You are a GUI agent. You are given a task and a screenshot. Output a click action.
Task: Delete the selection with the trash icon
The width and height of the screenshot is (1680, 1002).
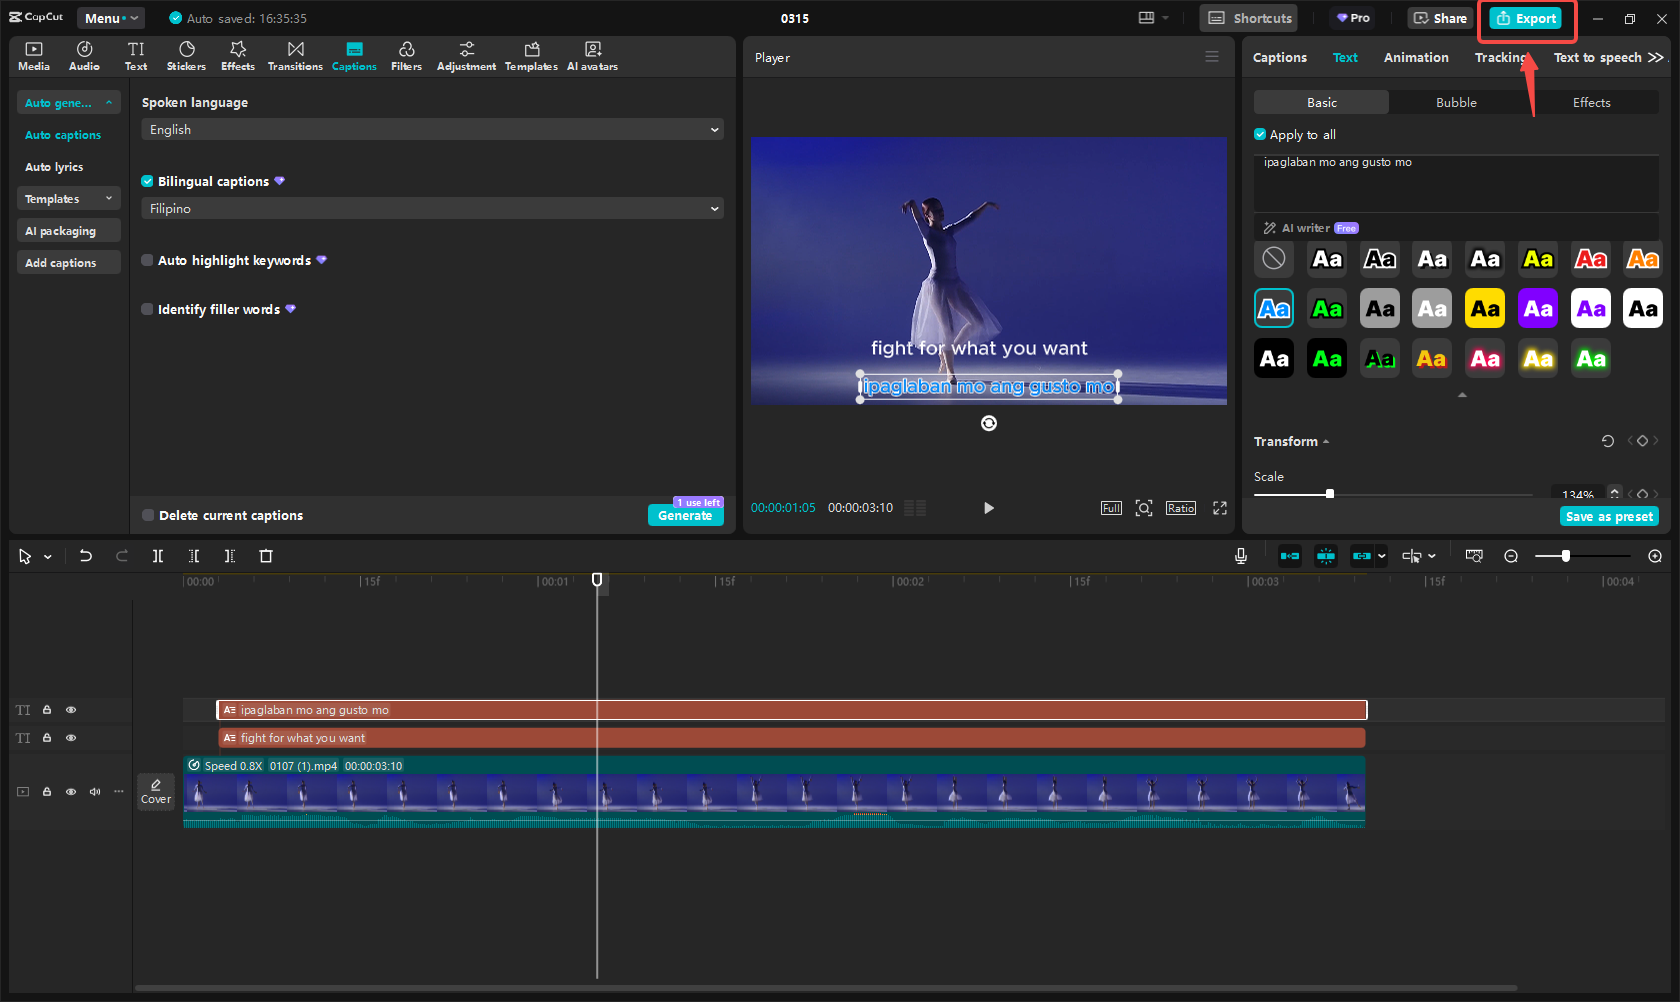266,556
